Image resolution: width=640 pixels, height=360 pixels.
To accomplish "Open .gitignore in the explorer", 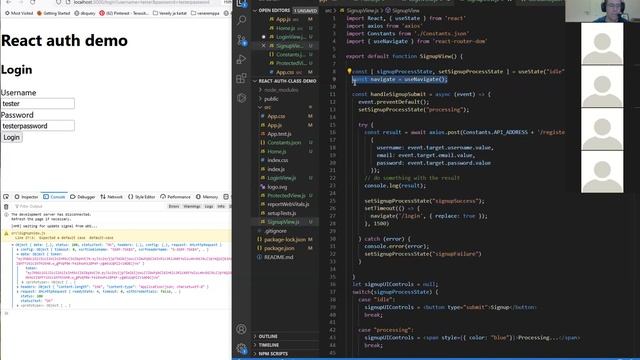I will click(x=275, y=231).
